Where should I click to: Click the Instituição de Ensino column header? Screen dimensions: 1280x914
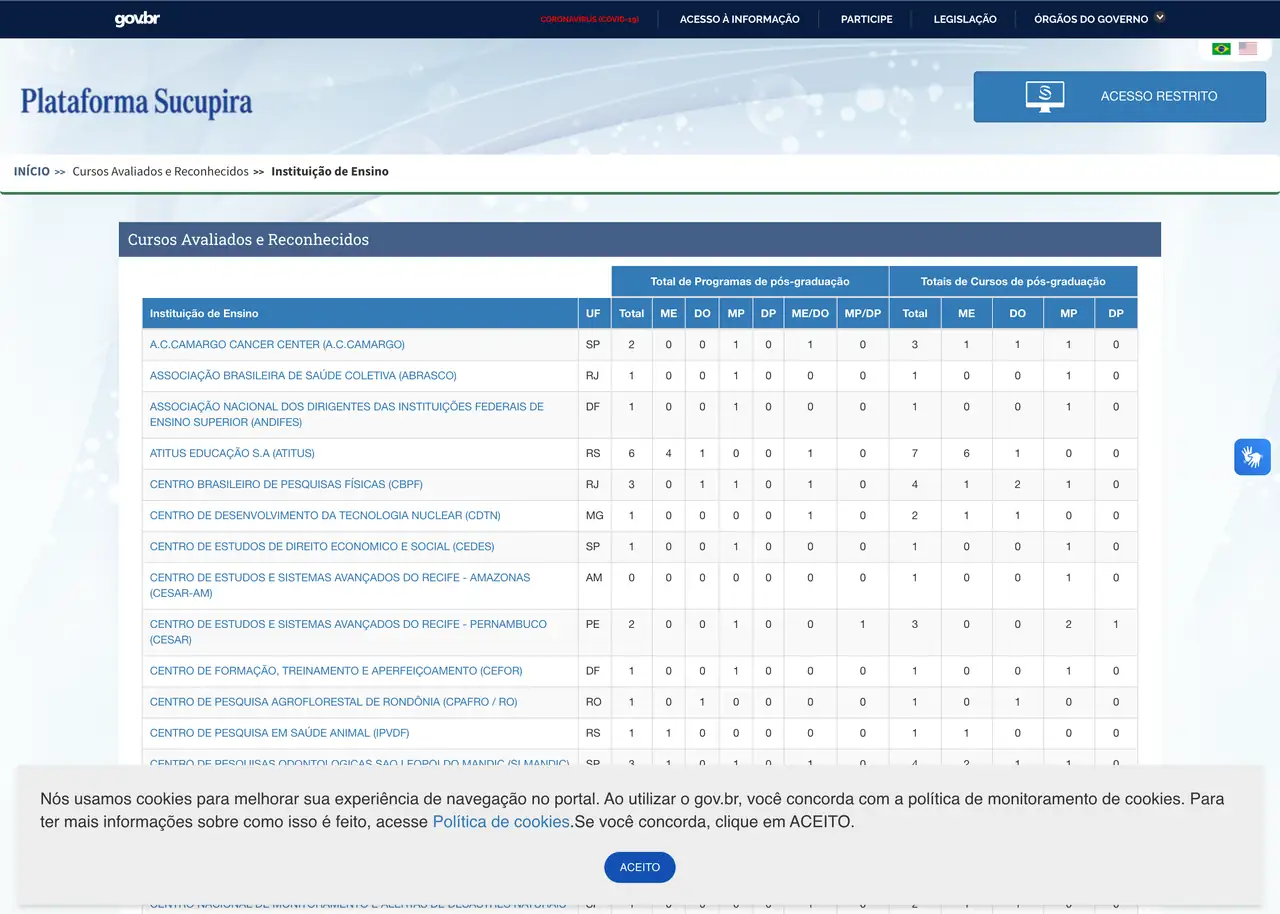[360, 313]
